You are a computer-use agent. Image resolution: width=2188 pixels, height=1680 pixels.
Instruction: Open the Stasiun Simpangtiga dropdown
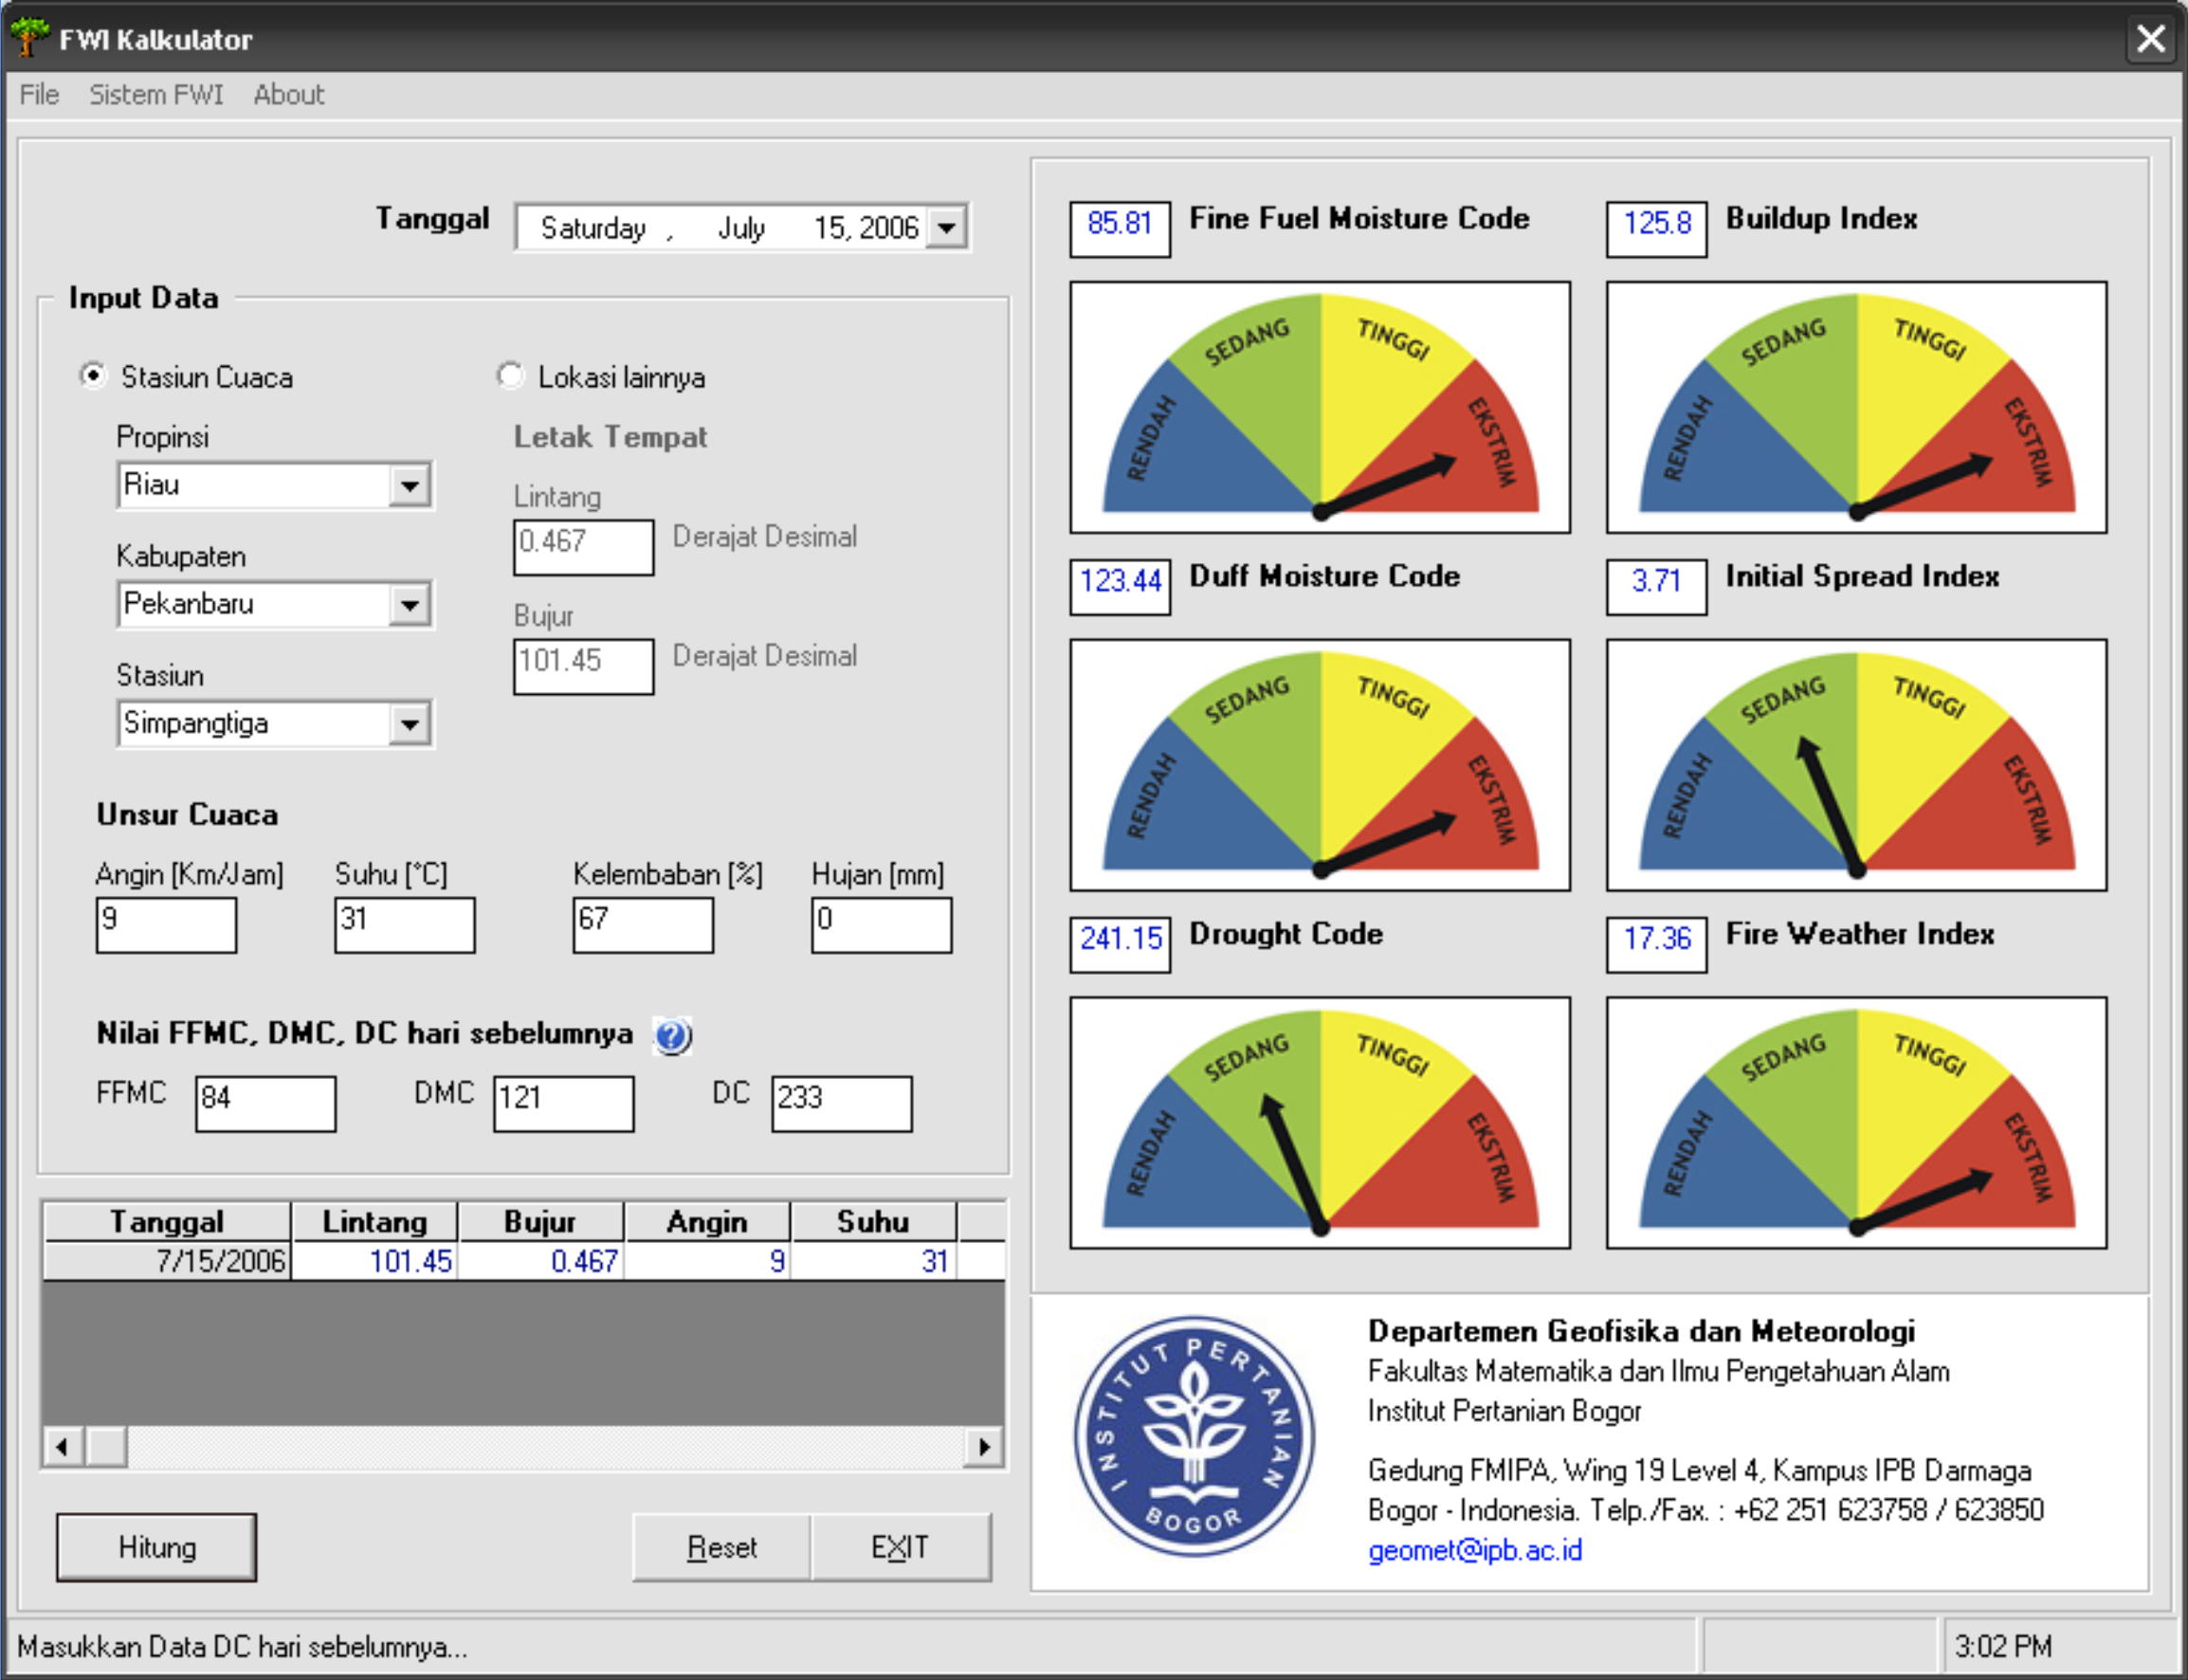pyautogui.click(x=409, y=724)
